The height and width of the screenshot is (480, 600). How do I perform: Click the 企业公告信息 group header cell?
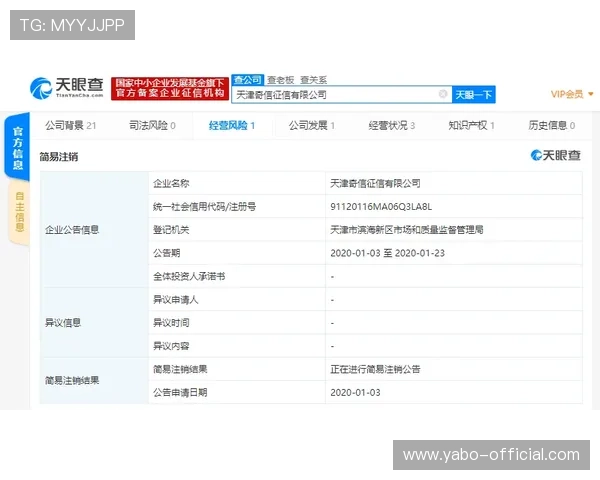click(94, 230)
